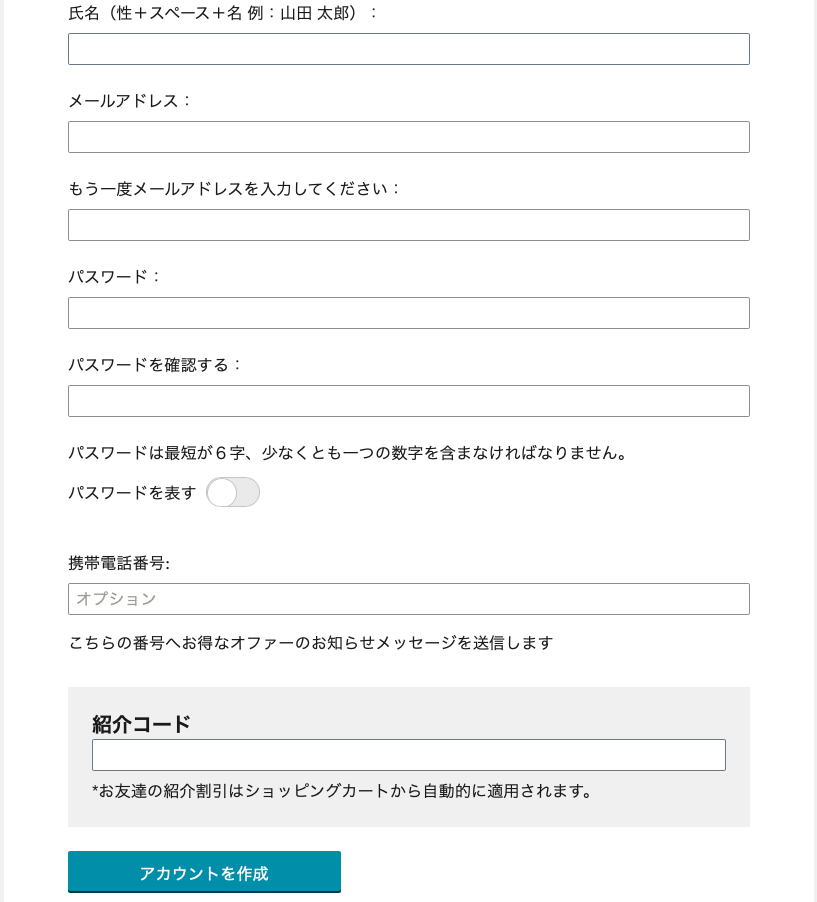Click the 紹介コード input field
The height and width of the screenshot is (902, 817).
pyautogui.click(x=408, y=755)
